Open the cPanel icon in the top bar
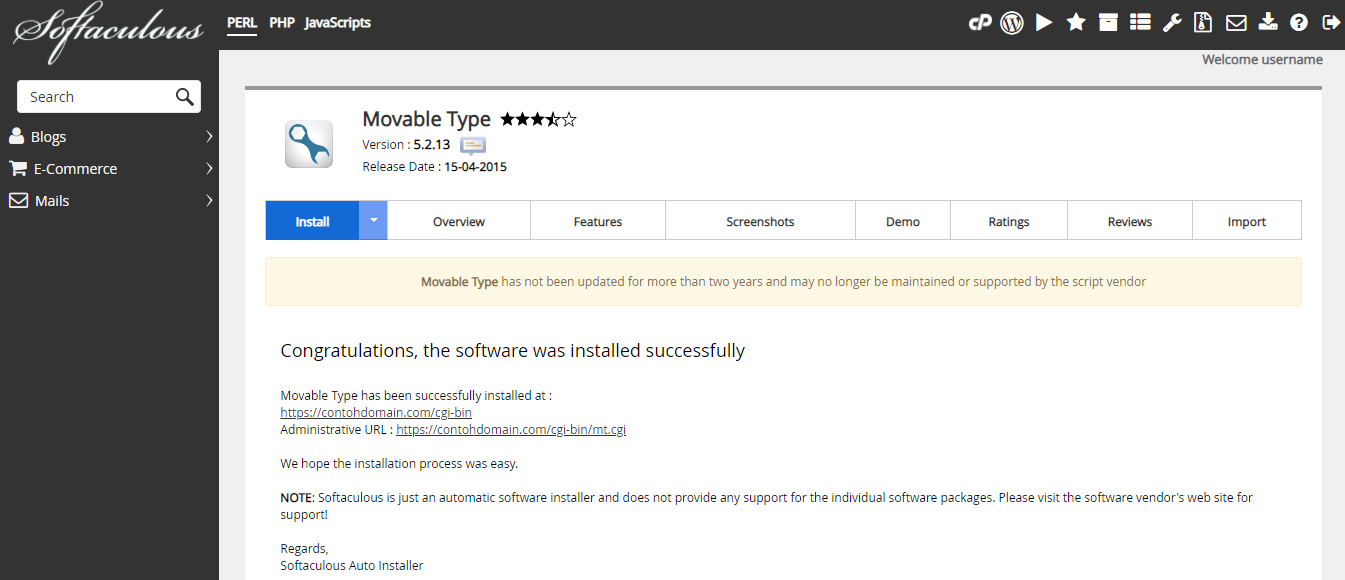The image size is (1345, 580). tap(980, 21)
